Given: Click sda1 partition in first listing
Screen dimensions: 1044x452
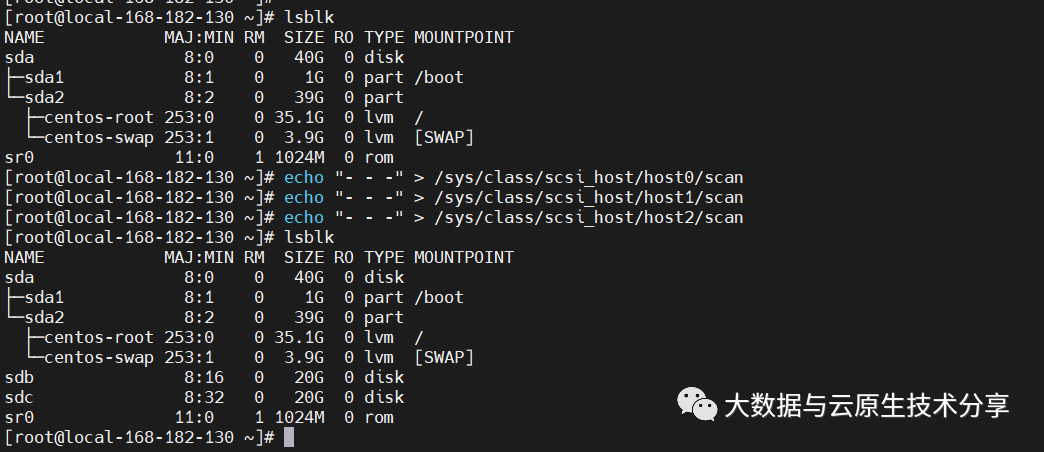Looking at the screenshot, I should (x=44, y=77).
